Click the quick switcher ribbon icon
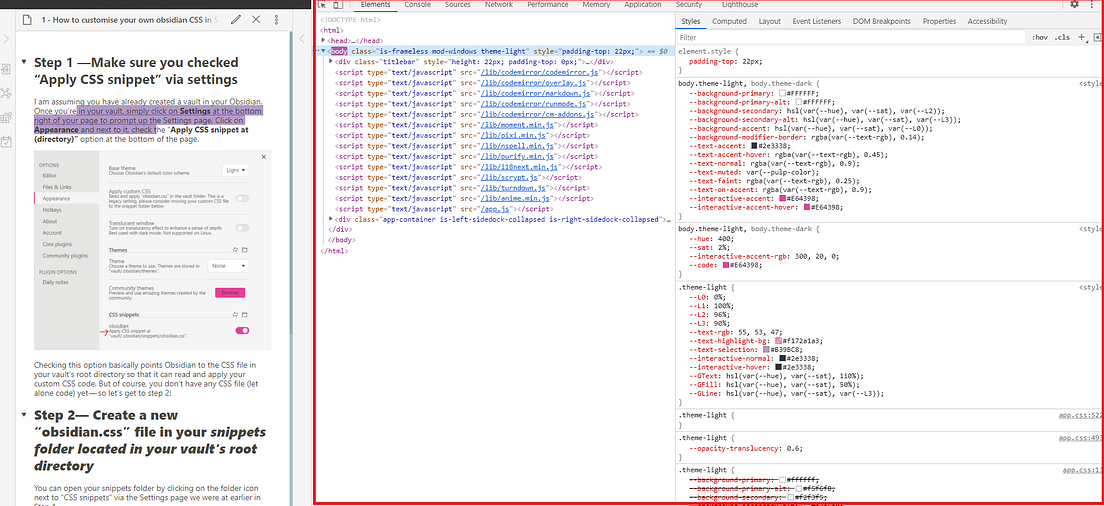 [6, 70]
